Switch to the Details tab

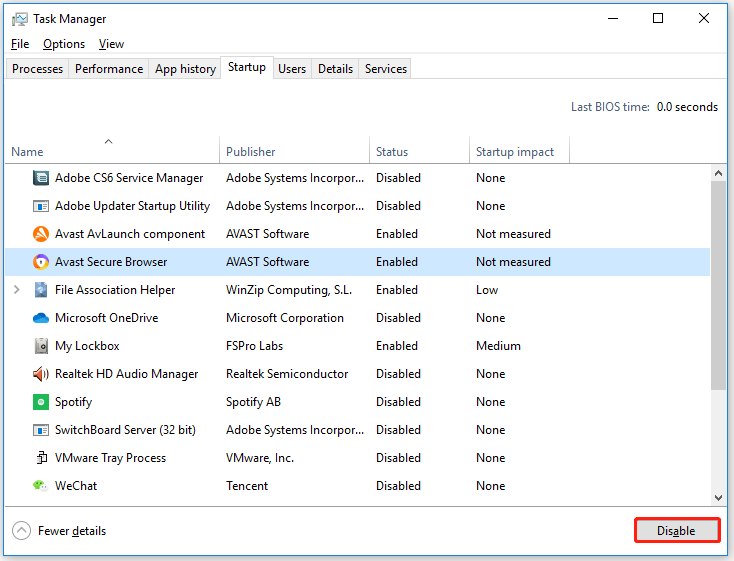(x=336, y=69)
